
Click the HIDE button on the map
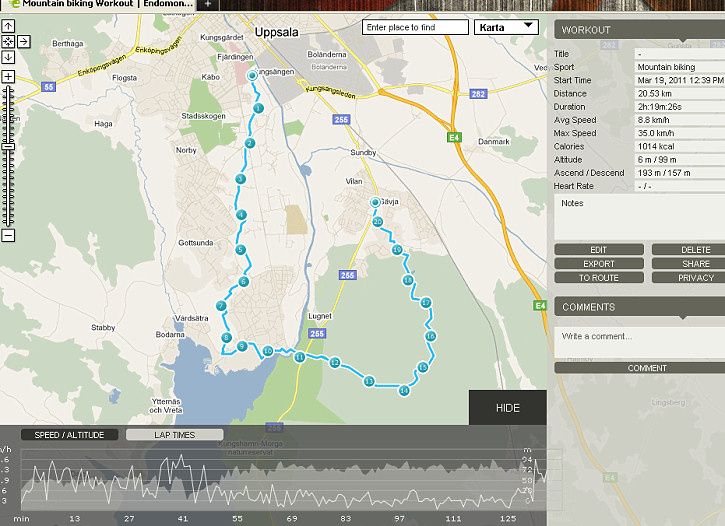click(x=508, y=408)
